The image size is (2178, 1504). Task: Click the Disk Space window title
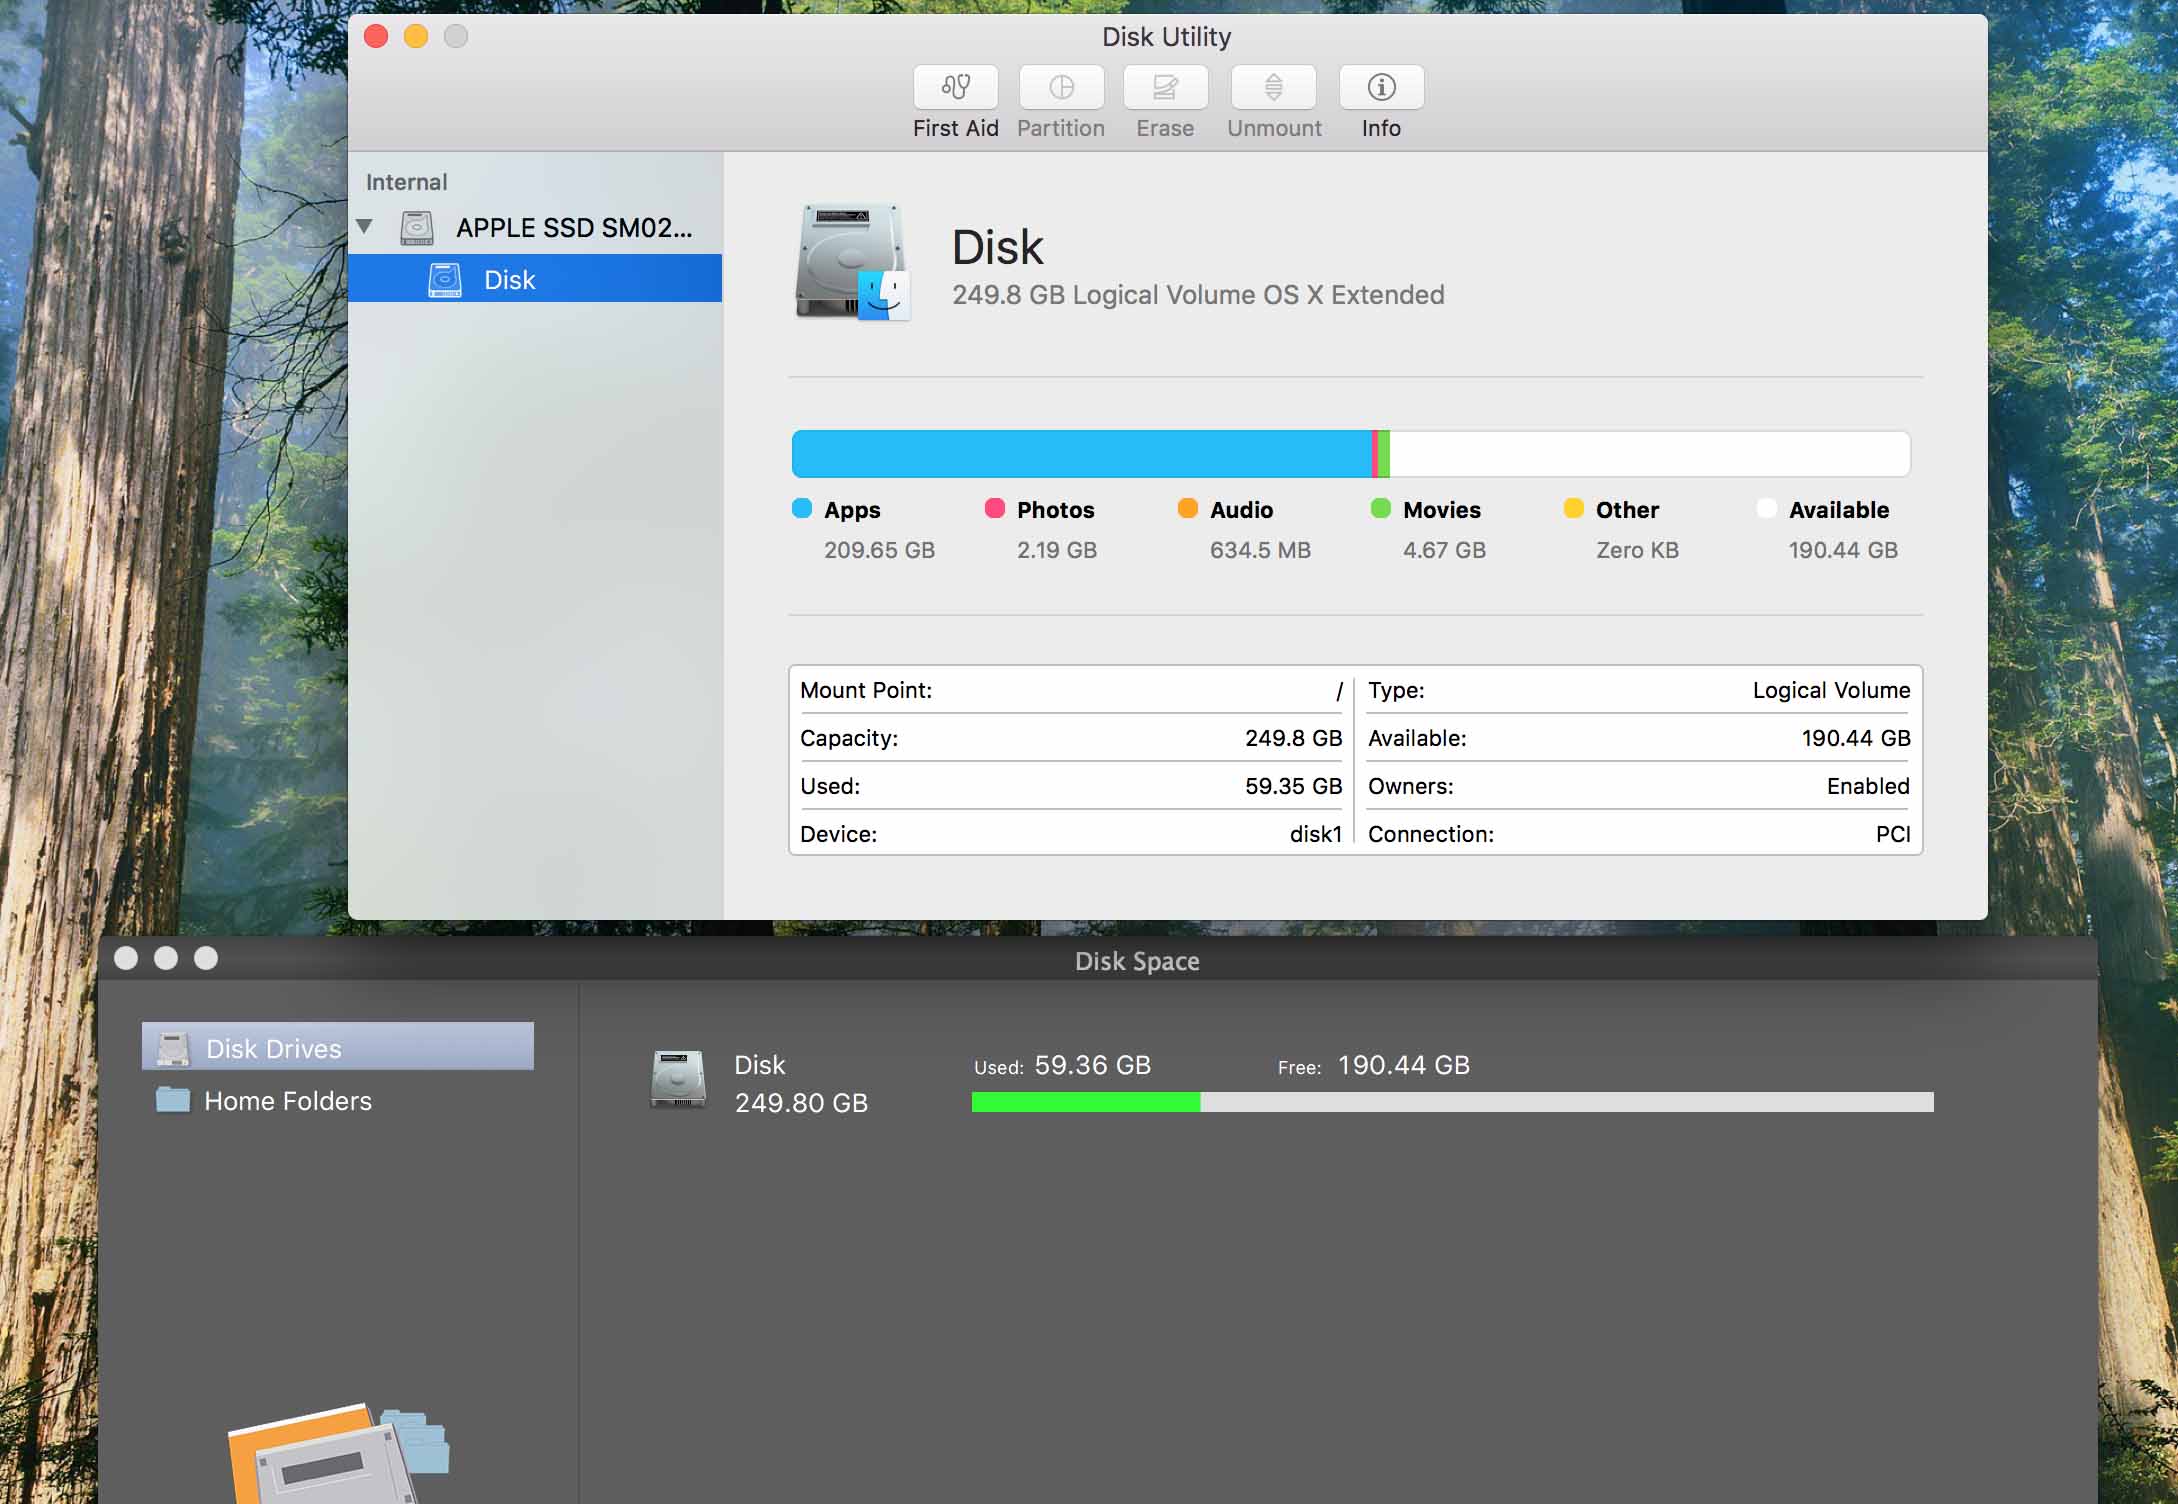(1137, 961)
